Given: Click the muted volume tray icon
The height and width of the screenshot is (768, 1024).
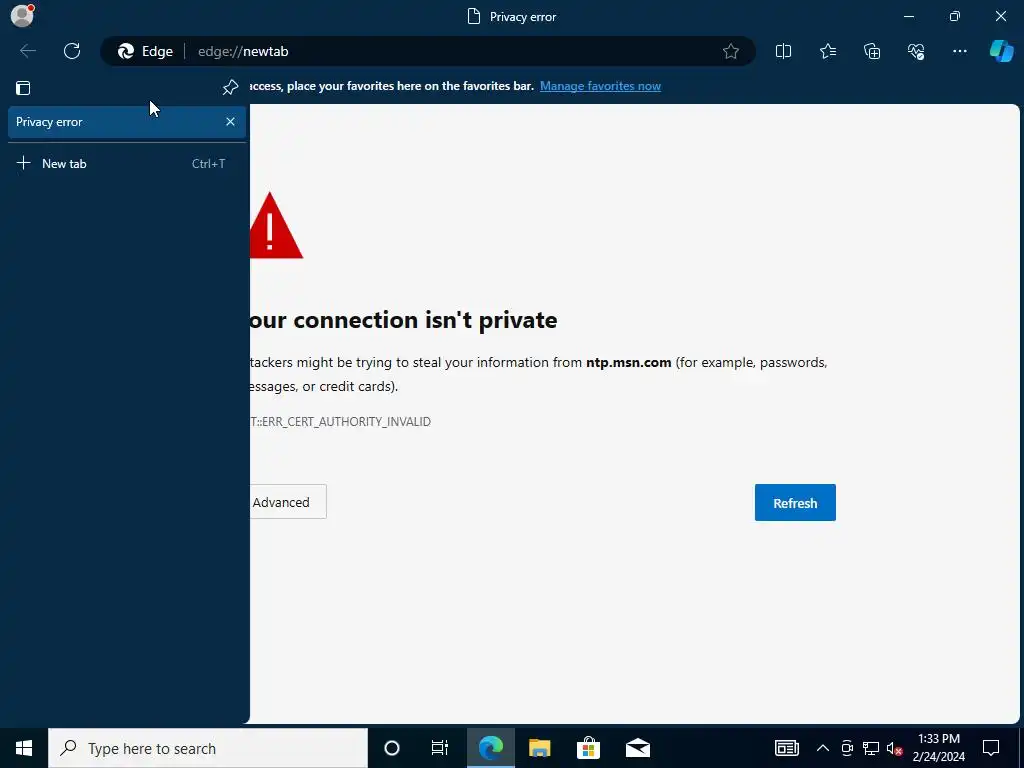Looking at the screenshot, I should [895, 748].
